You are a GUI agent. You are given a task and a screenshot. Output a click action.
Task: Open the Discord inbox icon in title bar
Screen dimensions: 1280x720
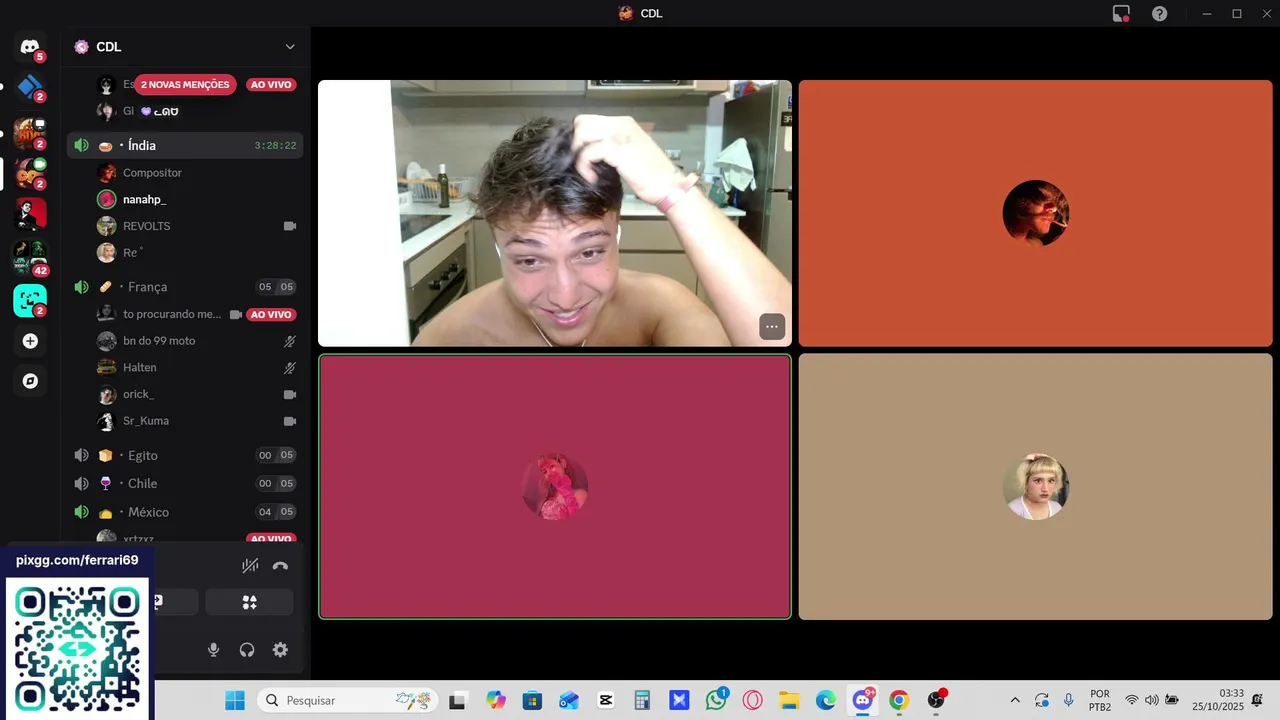tap(1121, 14)
